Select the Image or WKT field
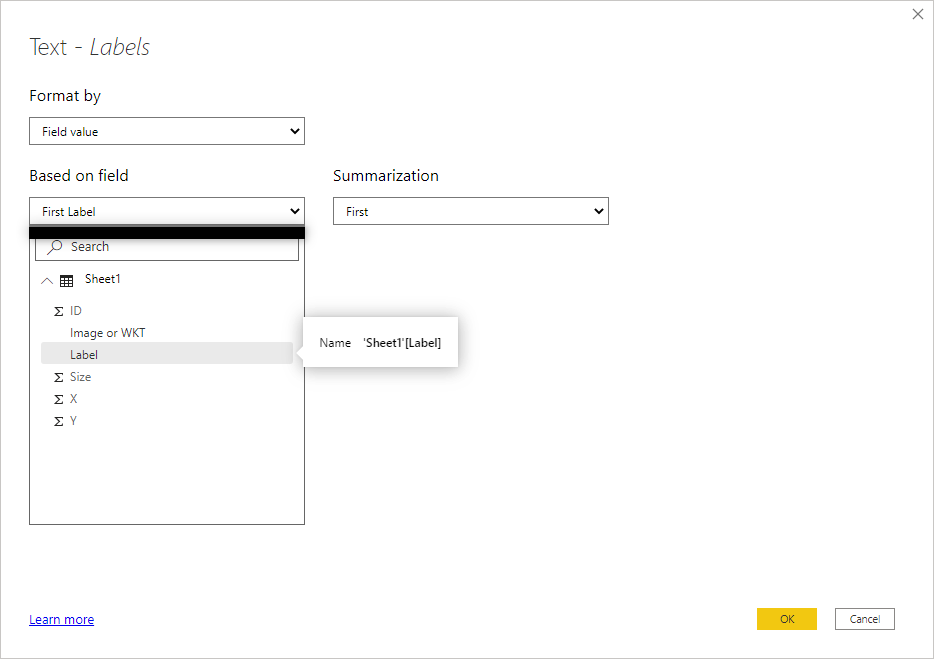This screenshot has height=659, width=934. 167,332
